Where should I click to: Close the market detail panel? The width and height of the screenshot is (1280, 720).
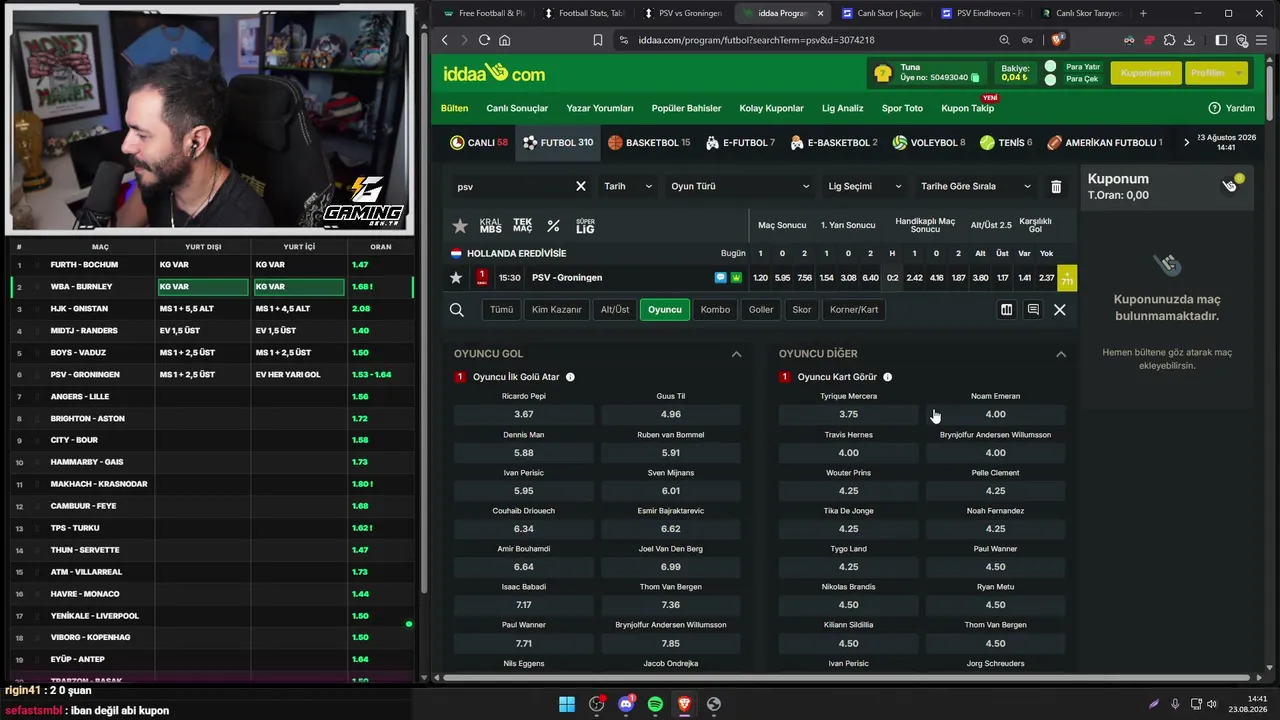pos(1060,310)
